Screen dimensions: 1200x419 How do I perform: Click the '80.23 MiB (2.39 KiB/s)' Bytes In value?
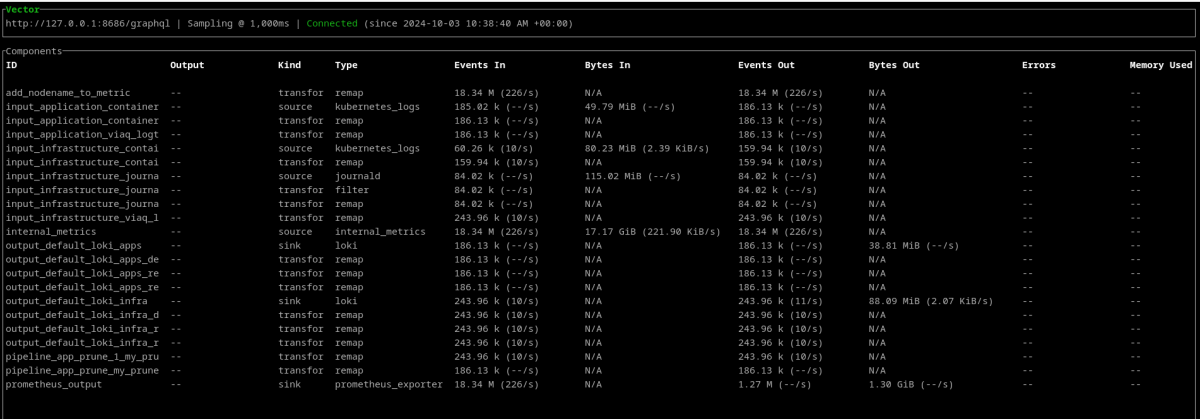pyautogui.click(x=649, y=148)
